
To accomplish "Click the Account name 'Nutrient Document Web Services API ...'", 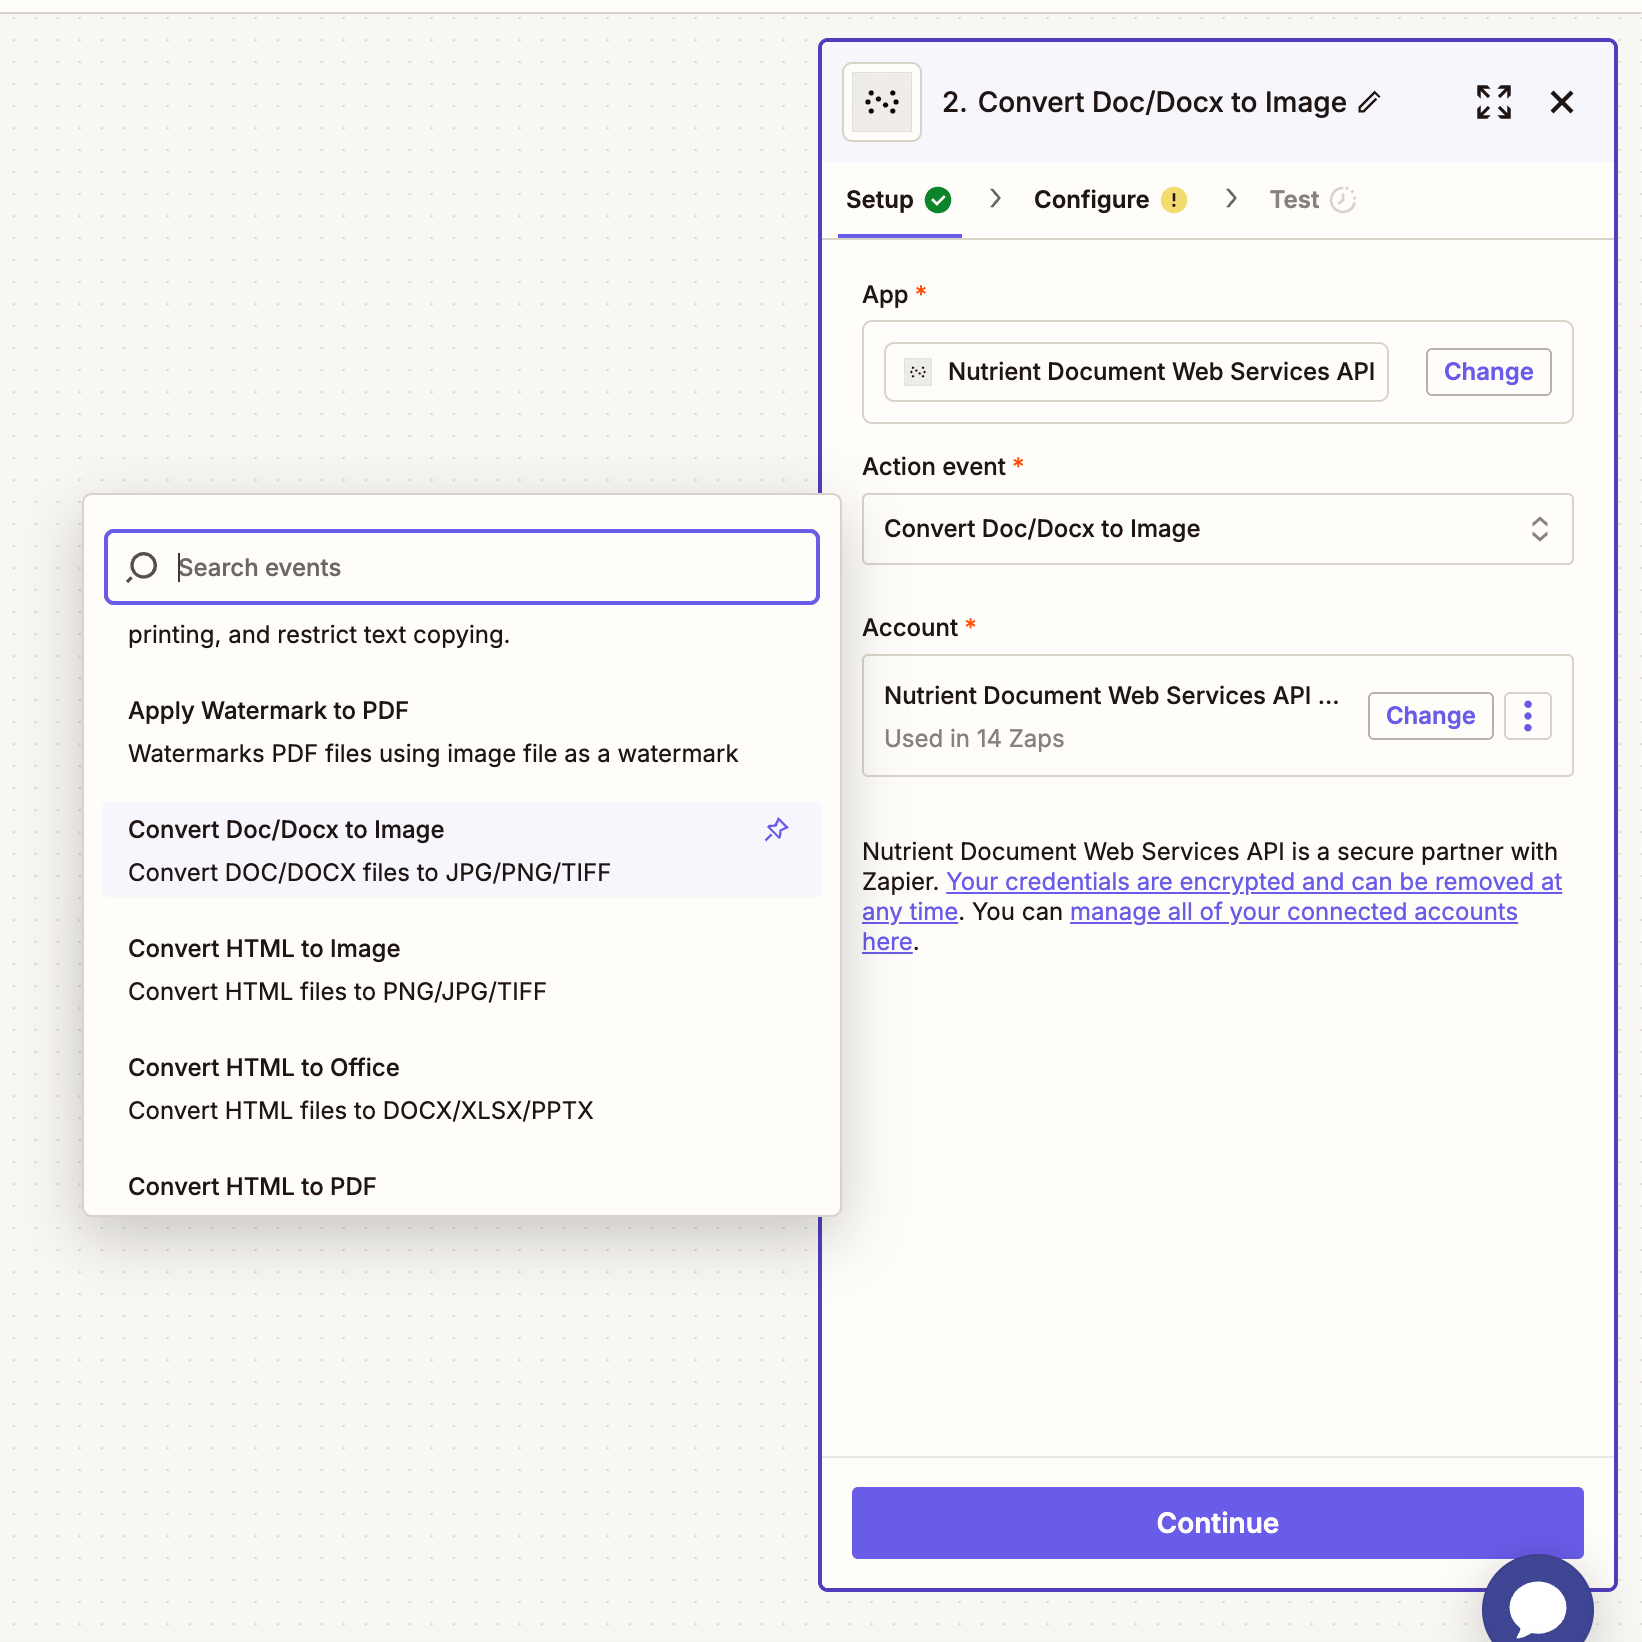I will 1111,696.
